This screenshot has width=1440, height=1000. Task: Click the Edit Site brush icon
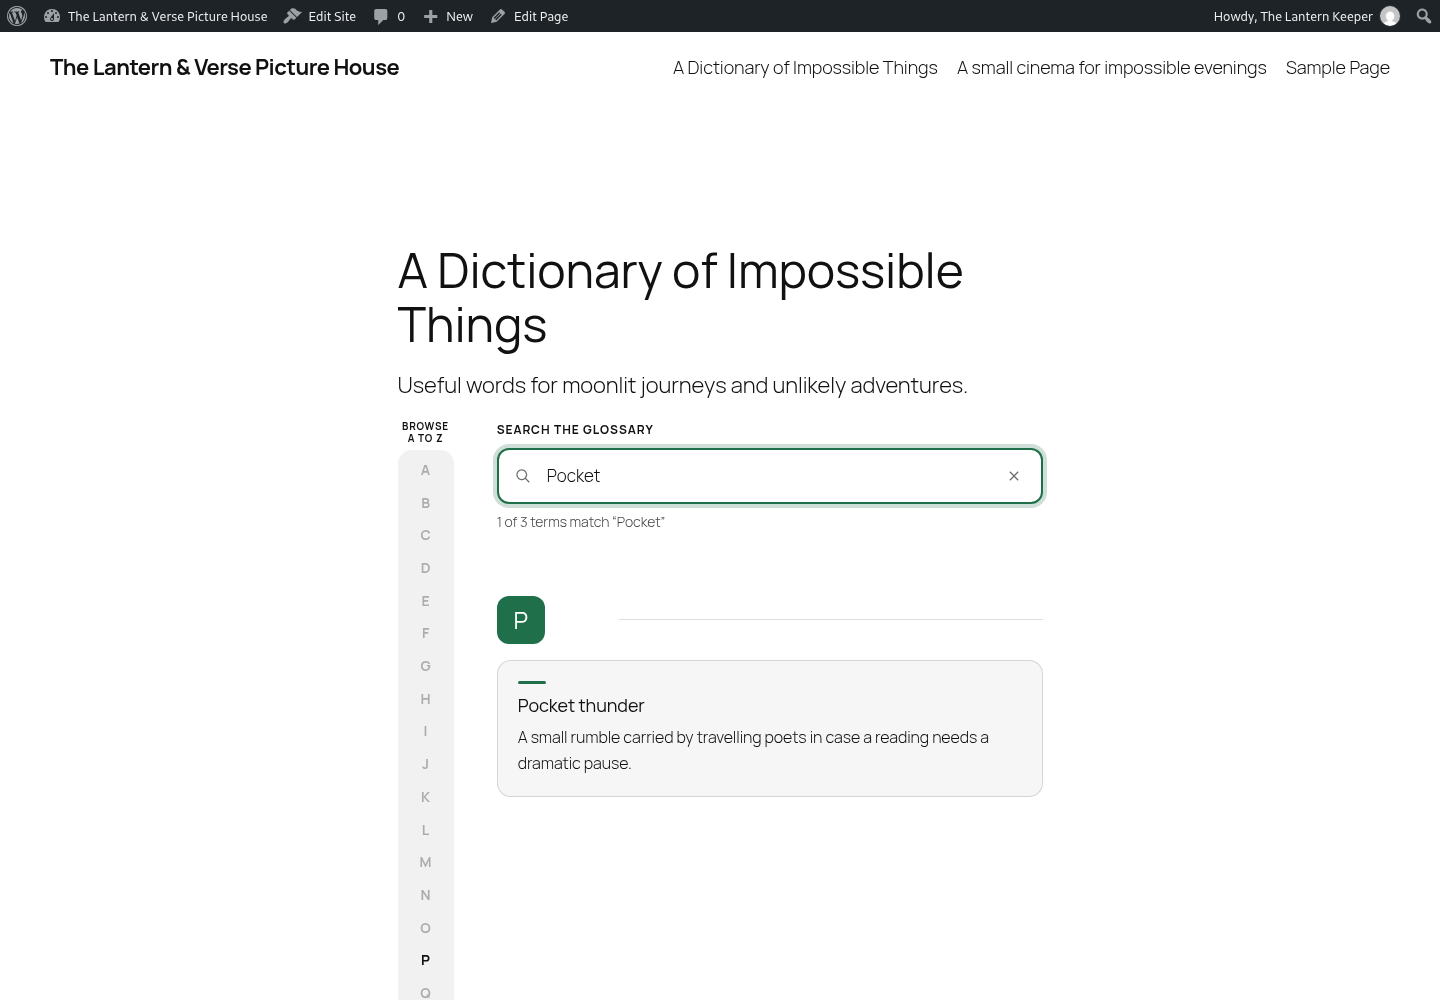[x=292, y=16]
